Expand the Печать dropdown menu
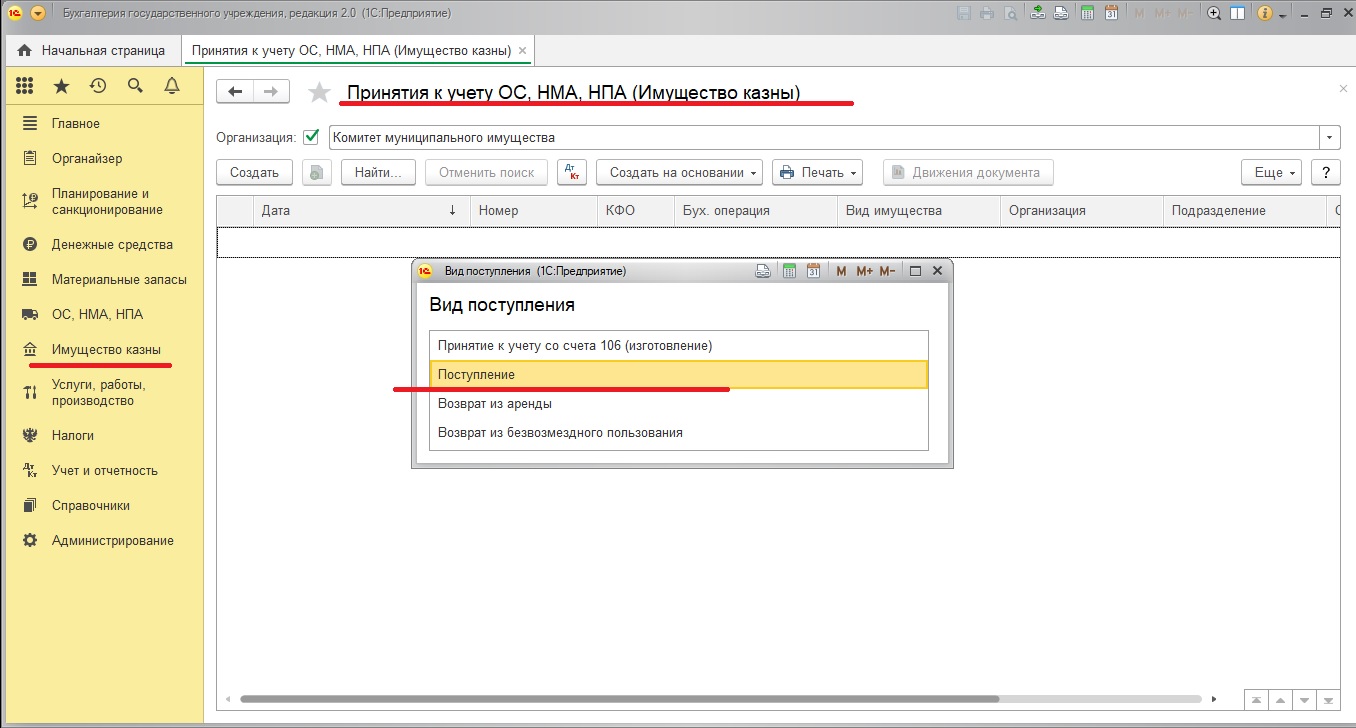The height and width of the screenshot is (728, 1356). pos(817,172)
